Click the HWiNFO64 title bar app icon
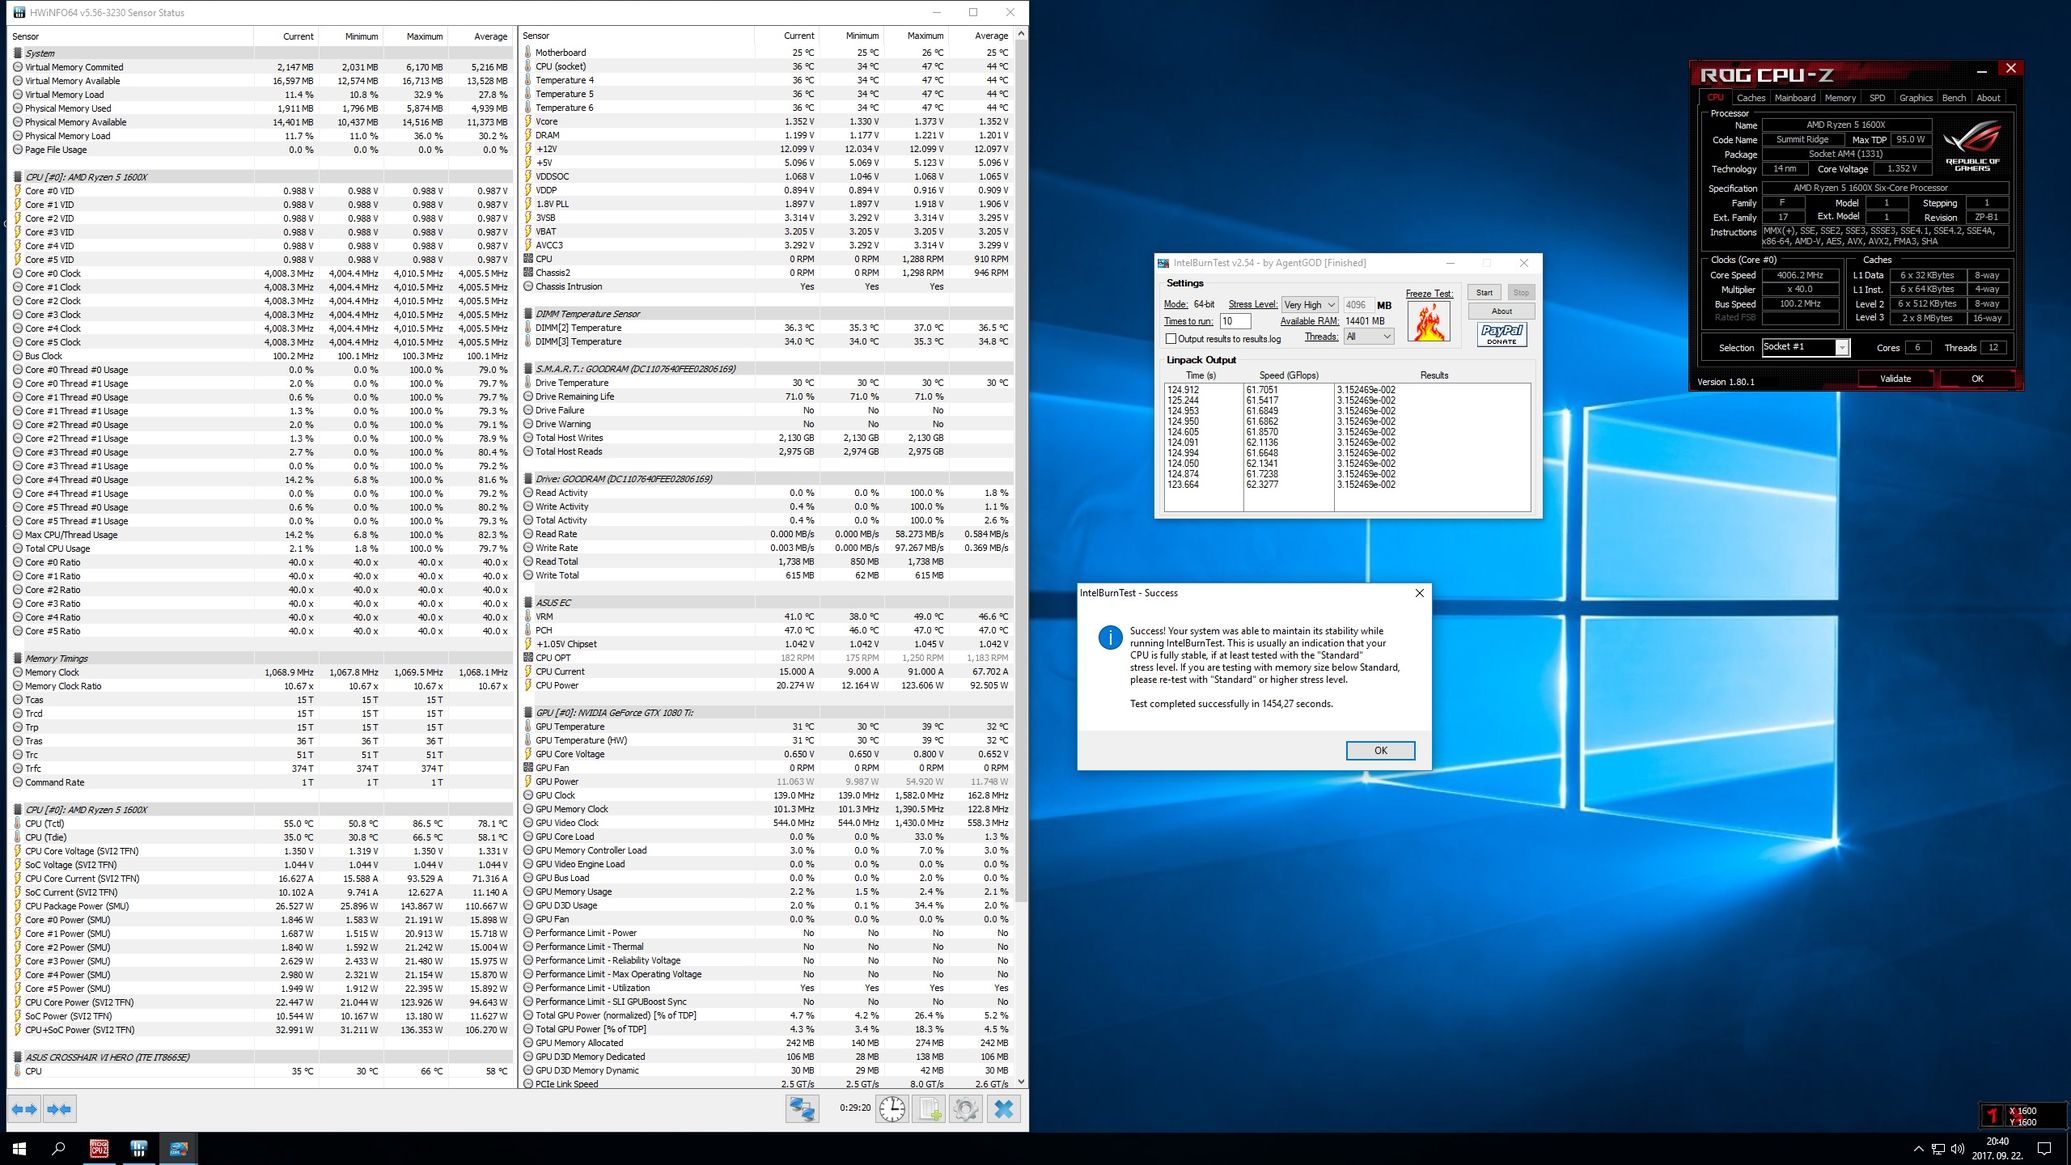The image size is (2071, 1165). [19, 13]
